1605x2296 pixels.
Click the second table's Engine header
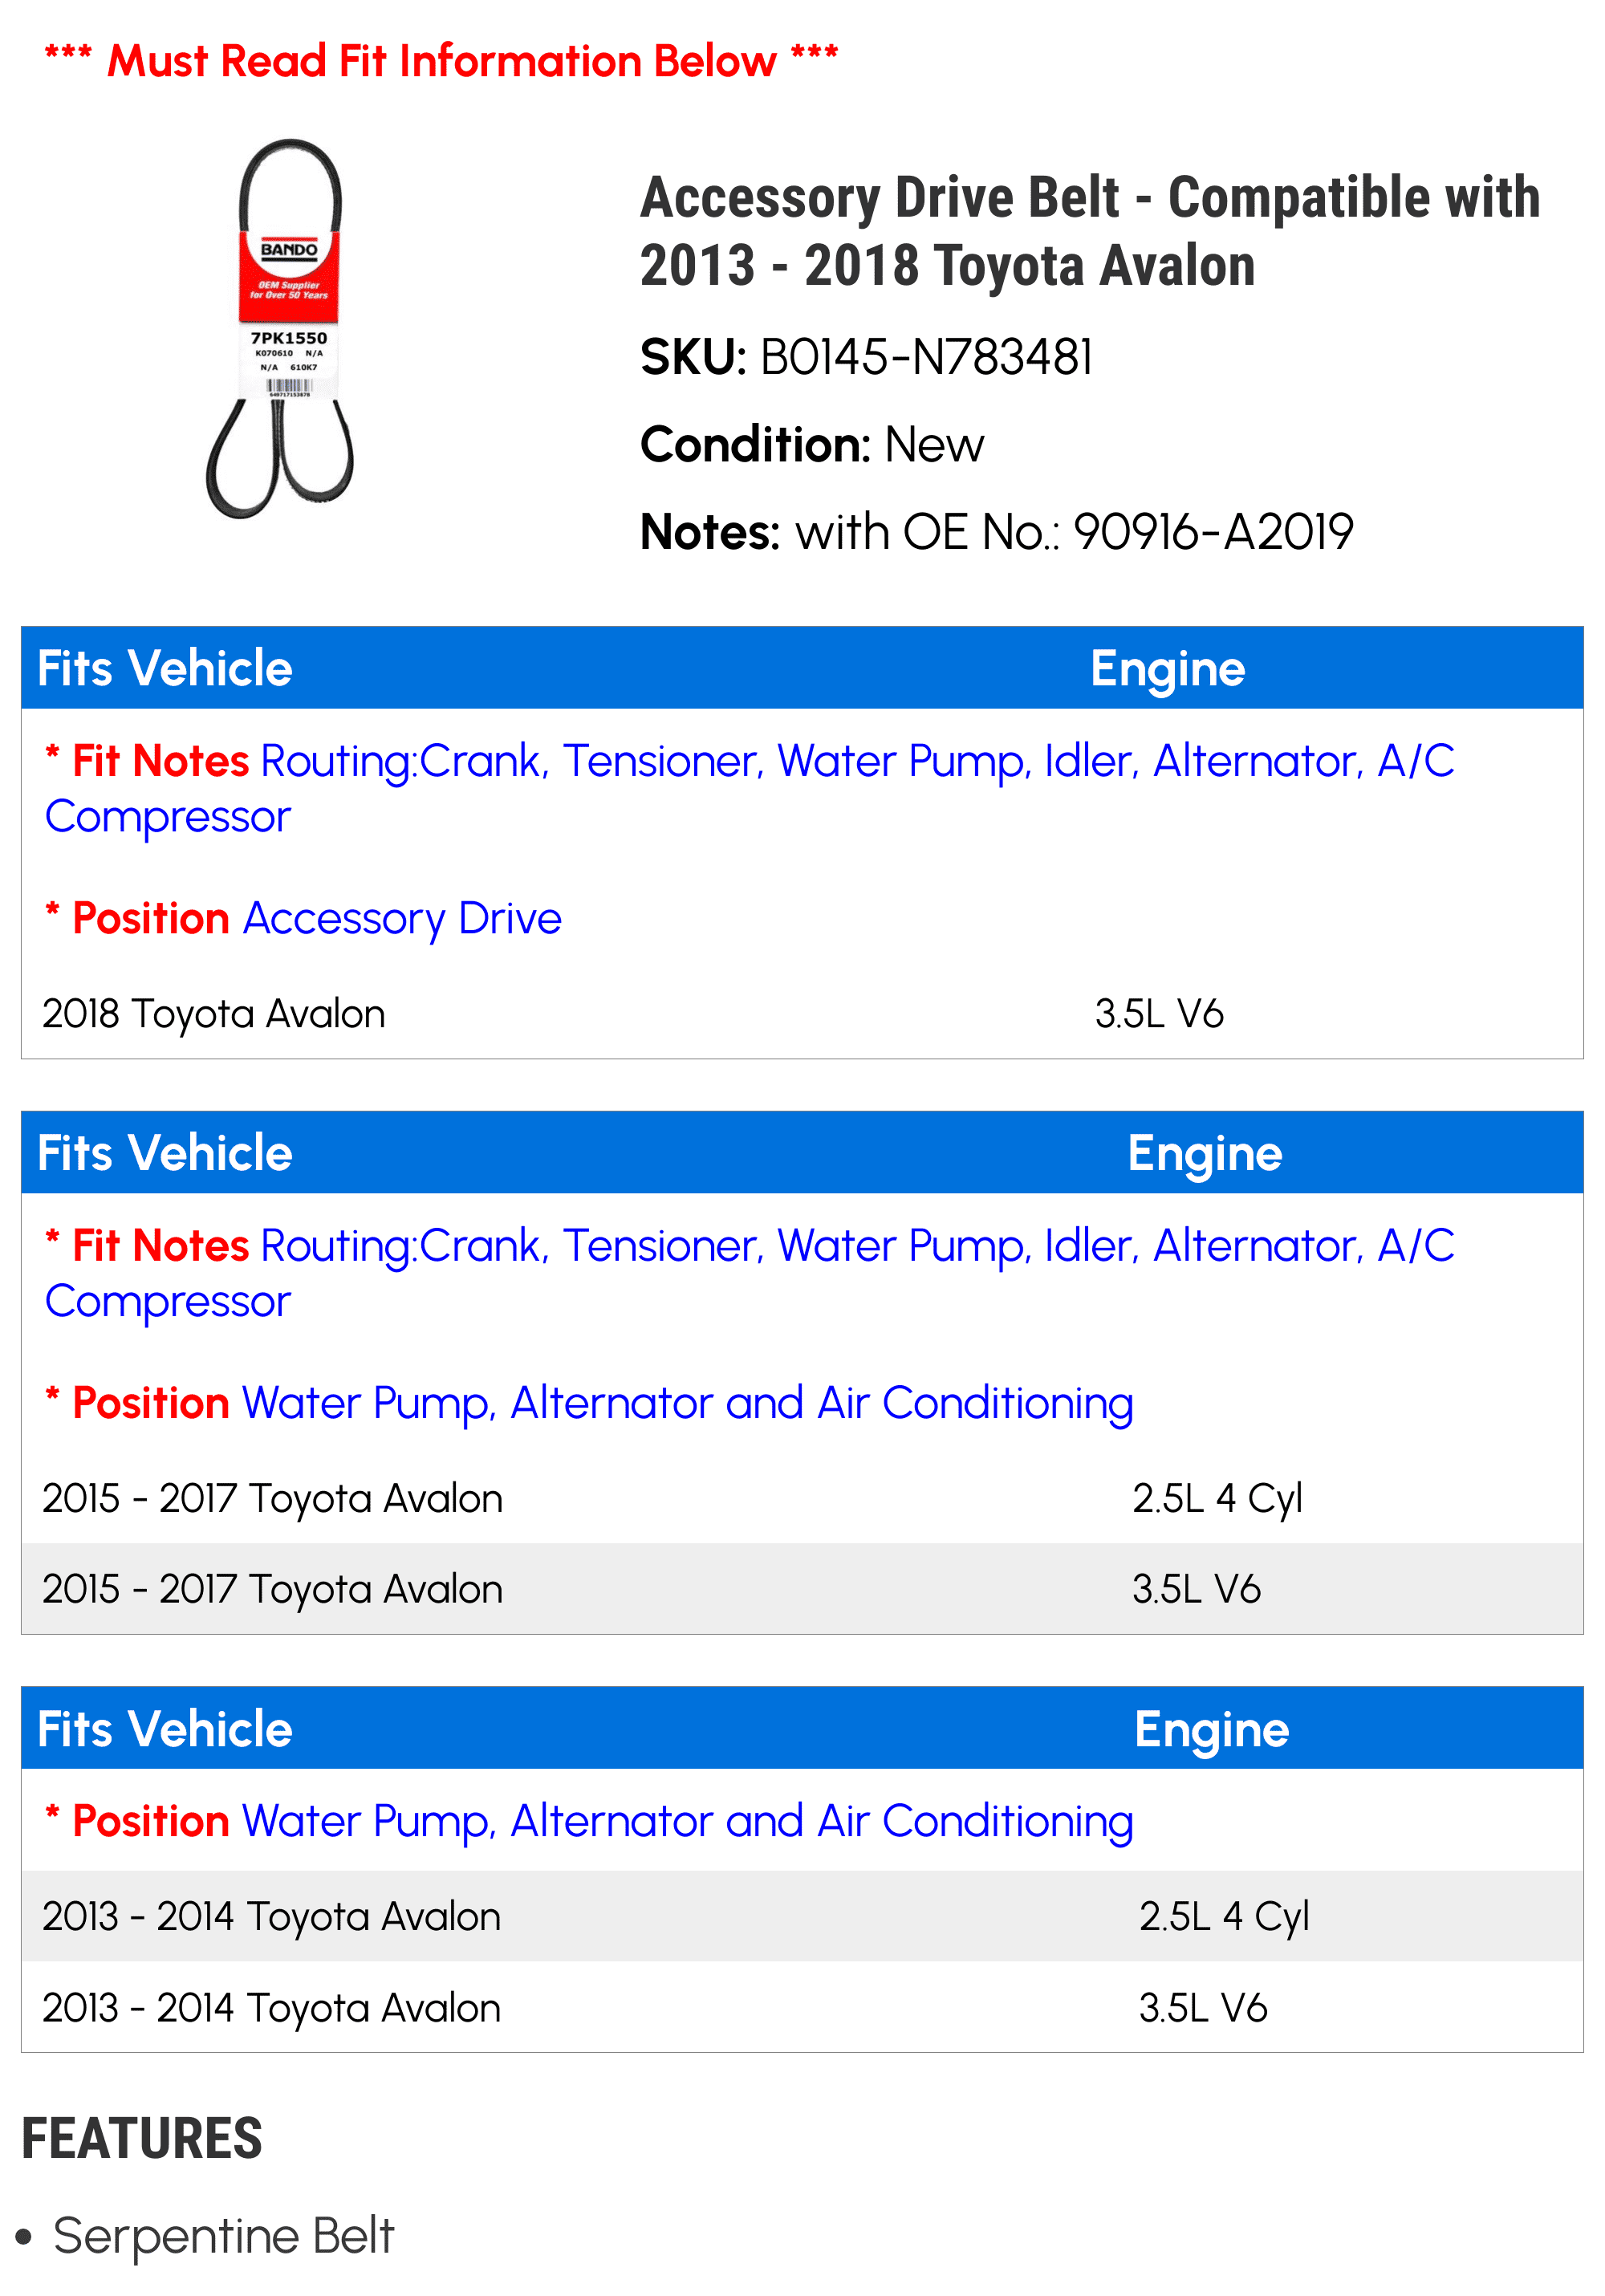click(1205, 1153)
